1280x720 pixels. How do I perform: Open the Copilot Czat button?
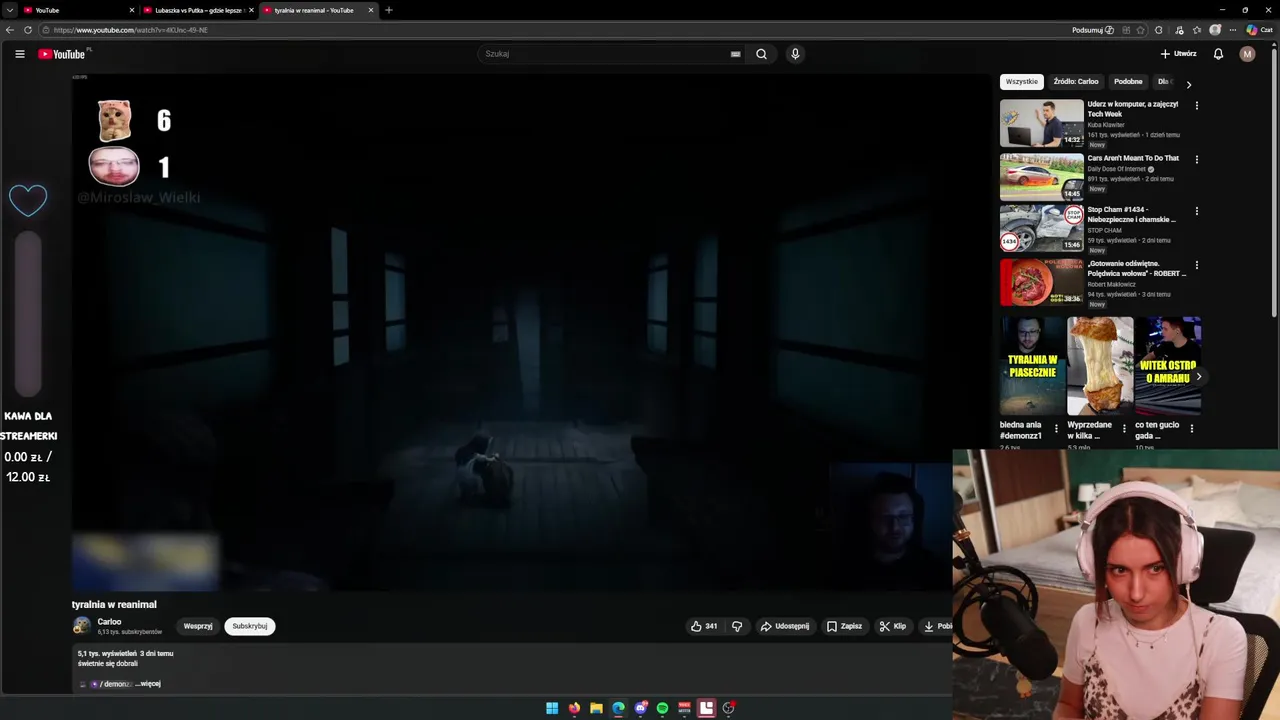[x=1259, y=30]
